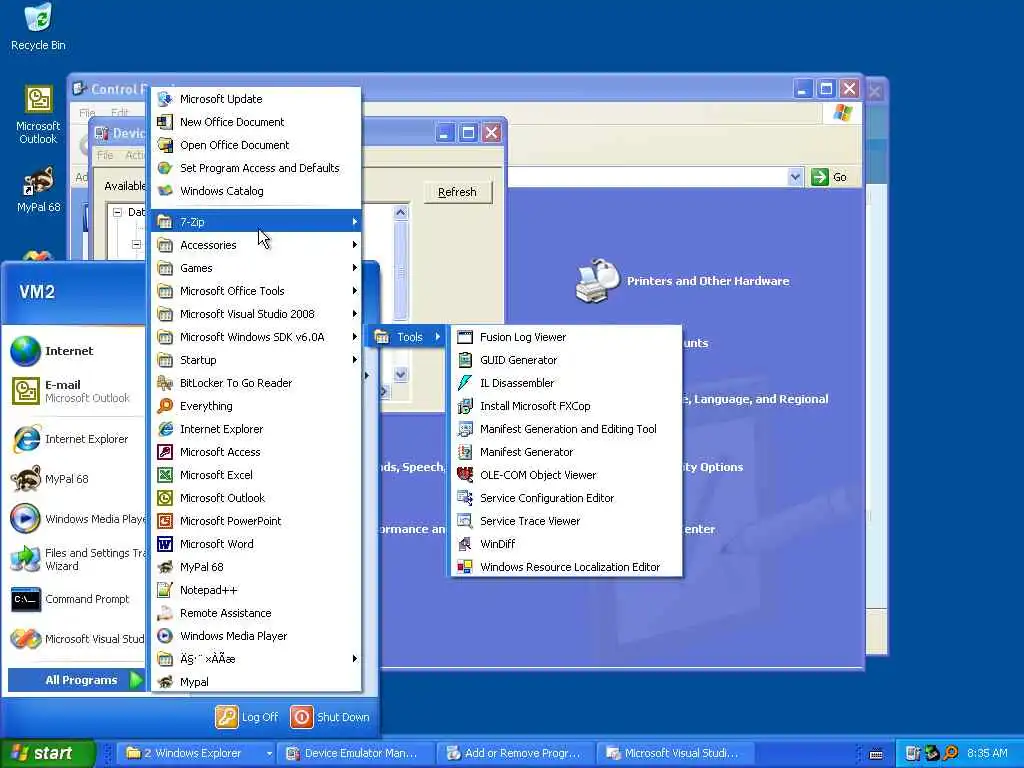
Task: Click scroll down arrow in Device Emulator list
Action: pos(400,374)
